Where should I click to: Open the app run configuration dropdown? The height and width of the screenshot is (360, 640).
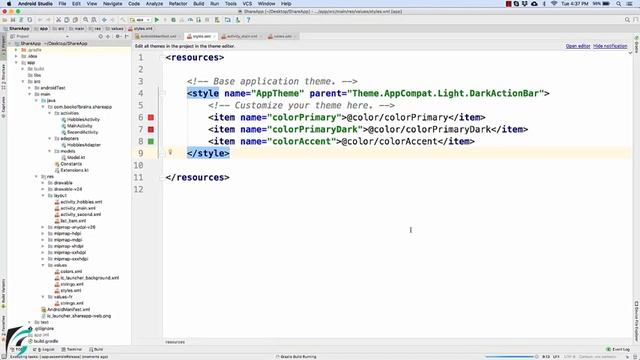140,20
